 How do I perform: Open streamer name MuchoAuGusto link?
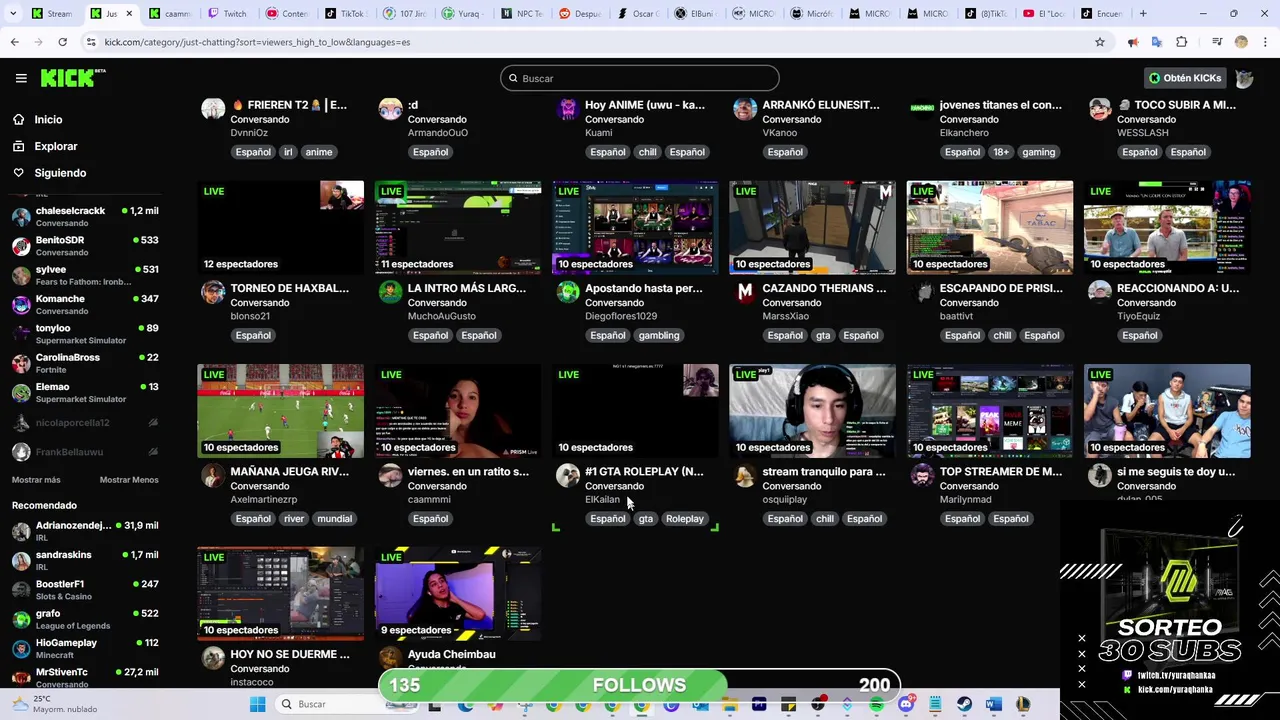click(x=441, y=316)
